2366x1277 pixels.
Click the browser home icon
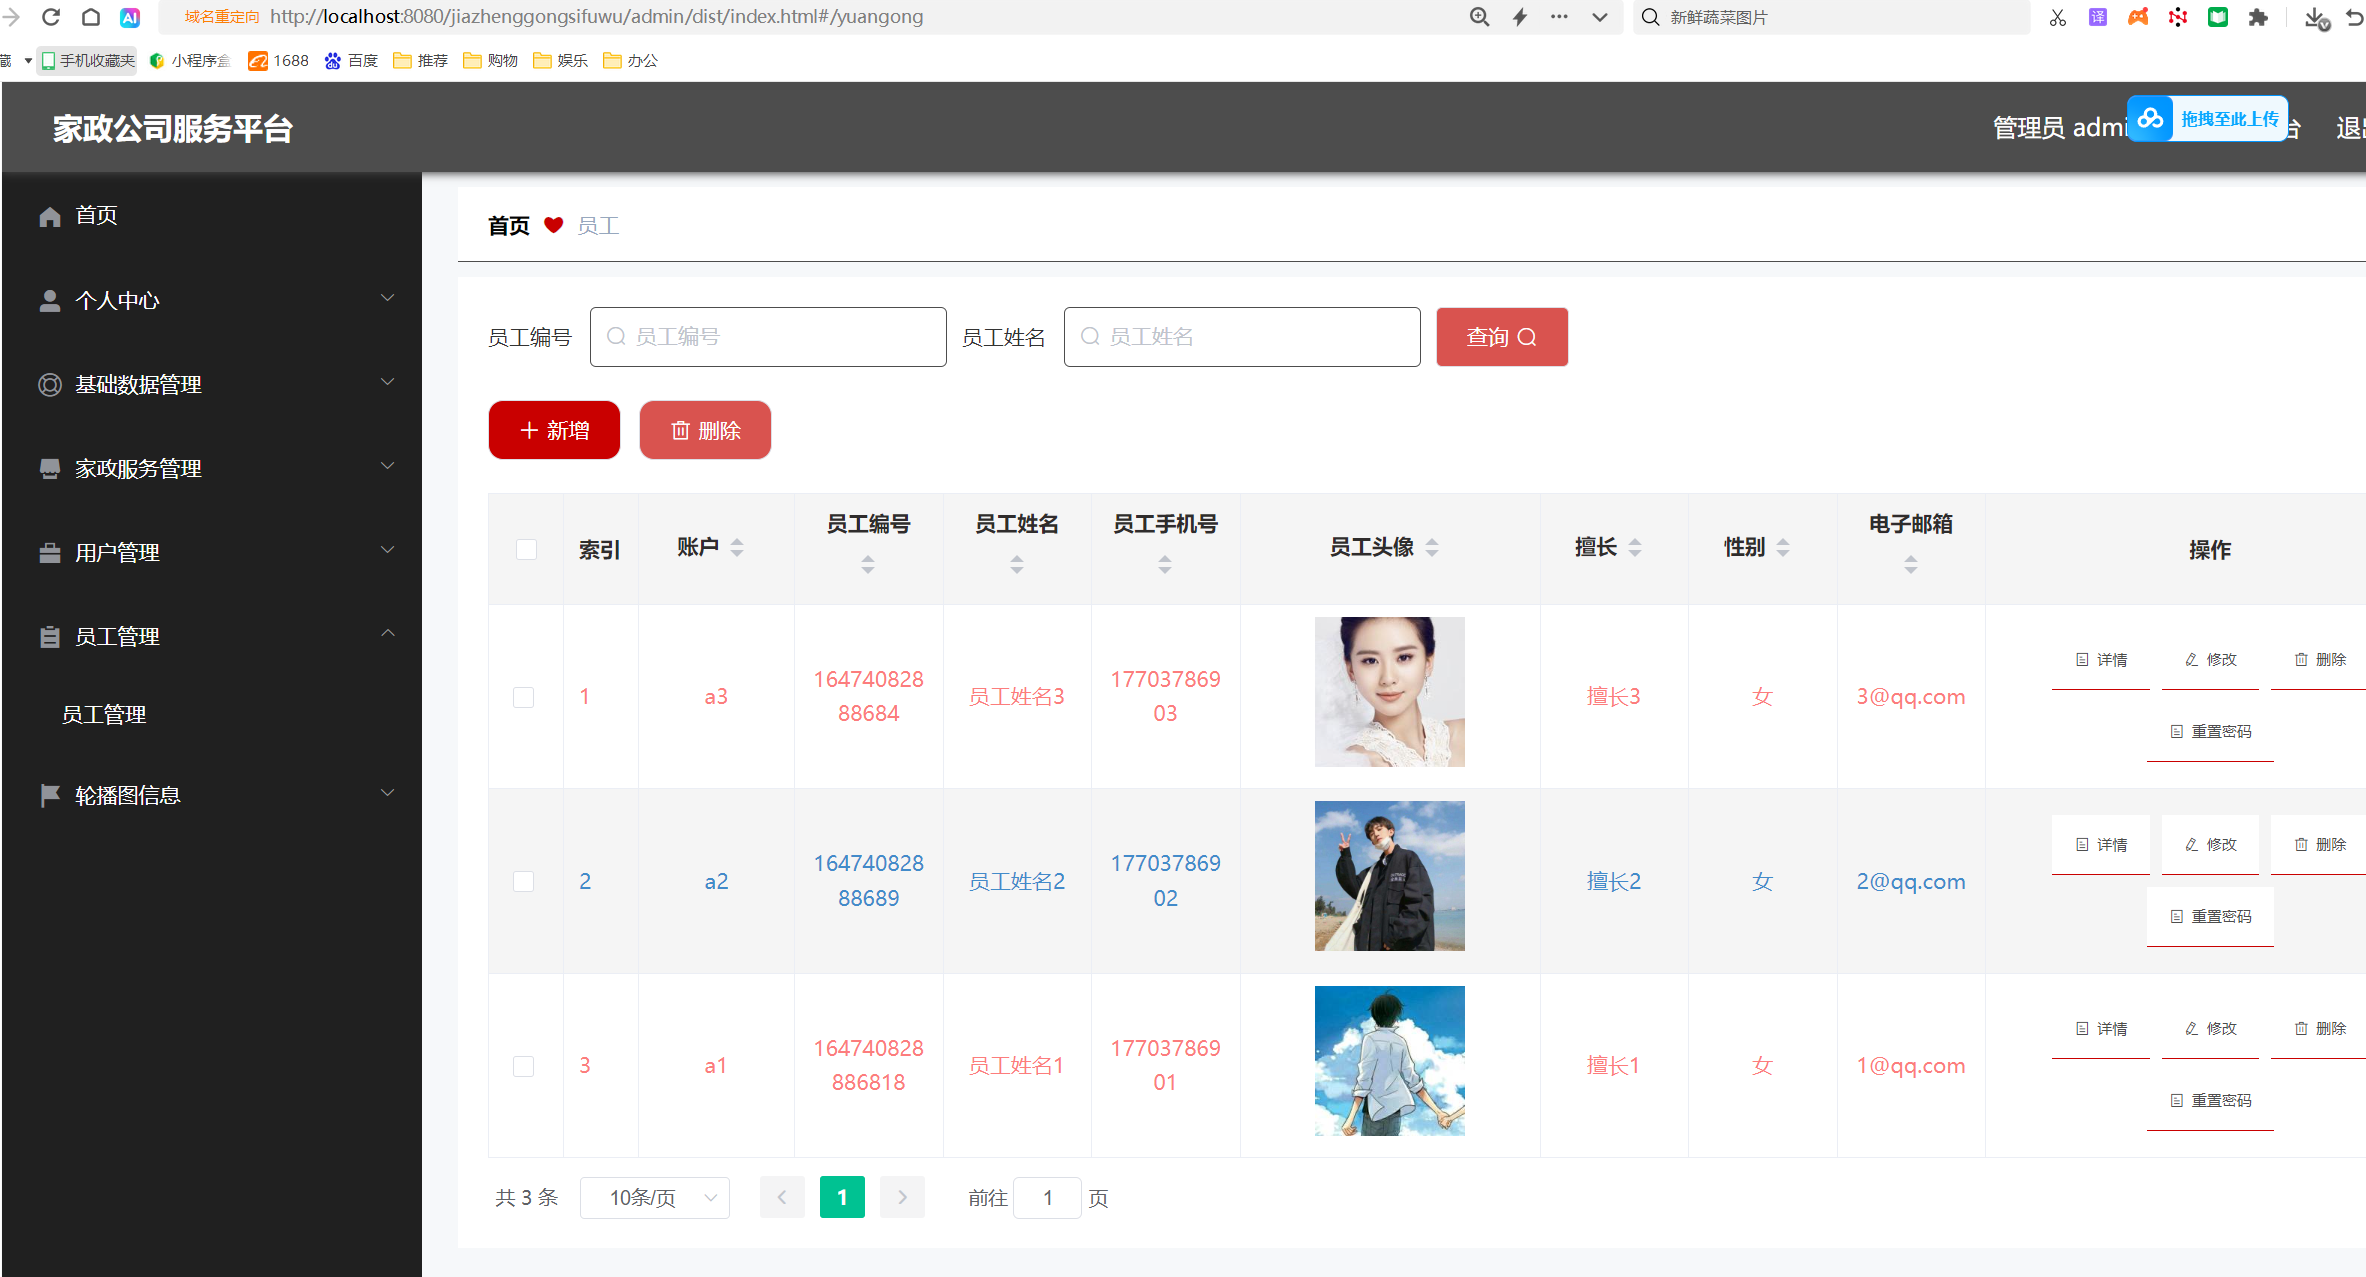click(91, 17)
